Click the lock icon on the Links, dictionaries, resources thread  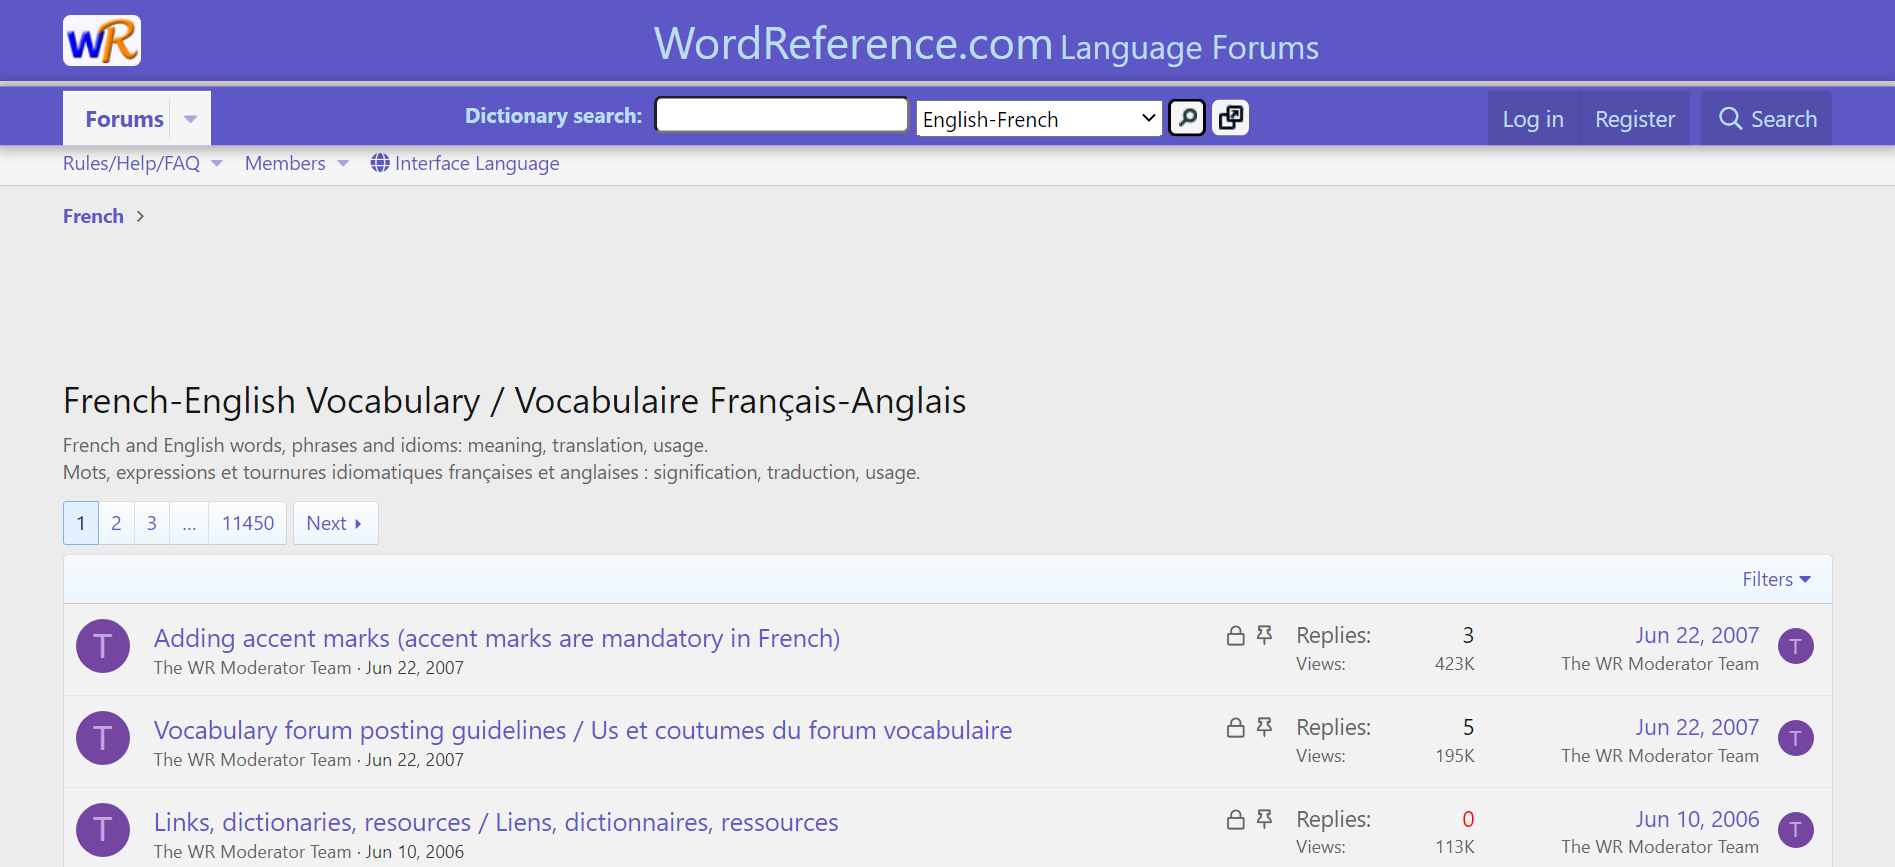(x=1236, y=820)
